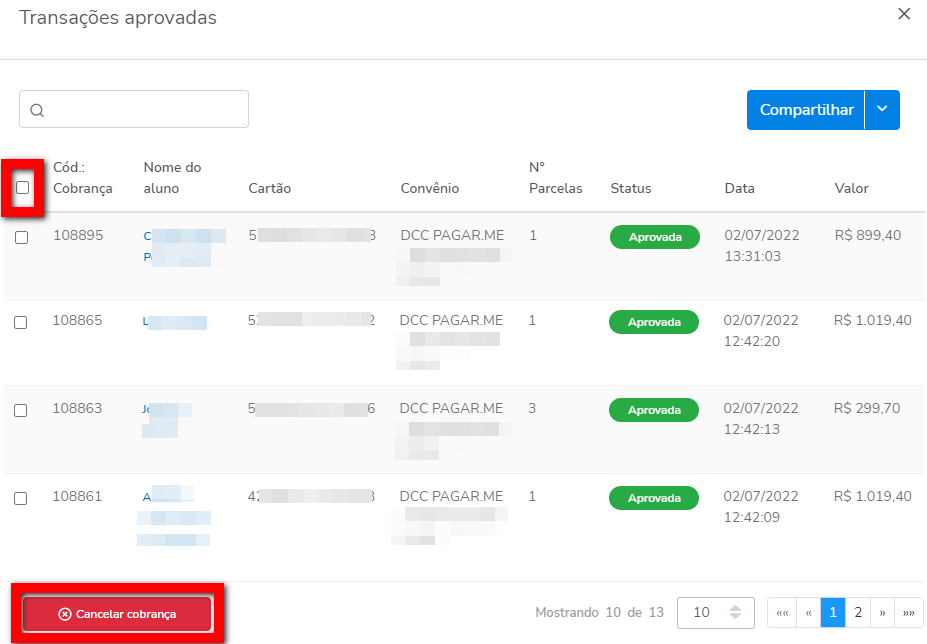Click the search magnifier icon
This screenshot has height=644, width=927.
[x=37, y=110]
